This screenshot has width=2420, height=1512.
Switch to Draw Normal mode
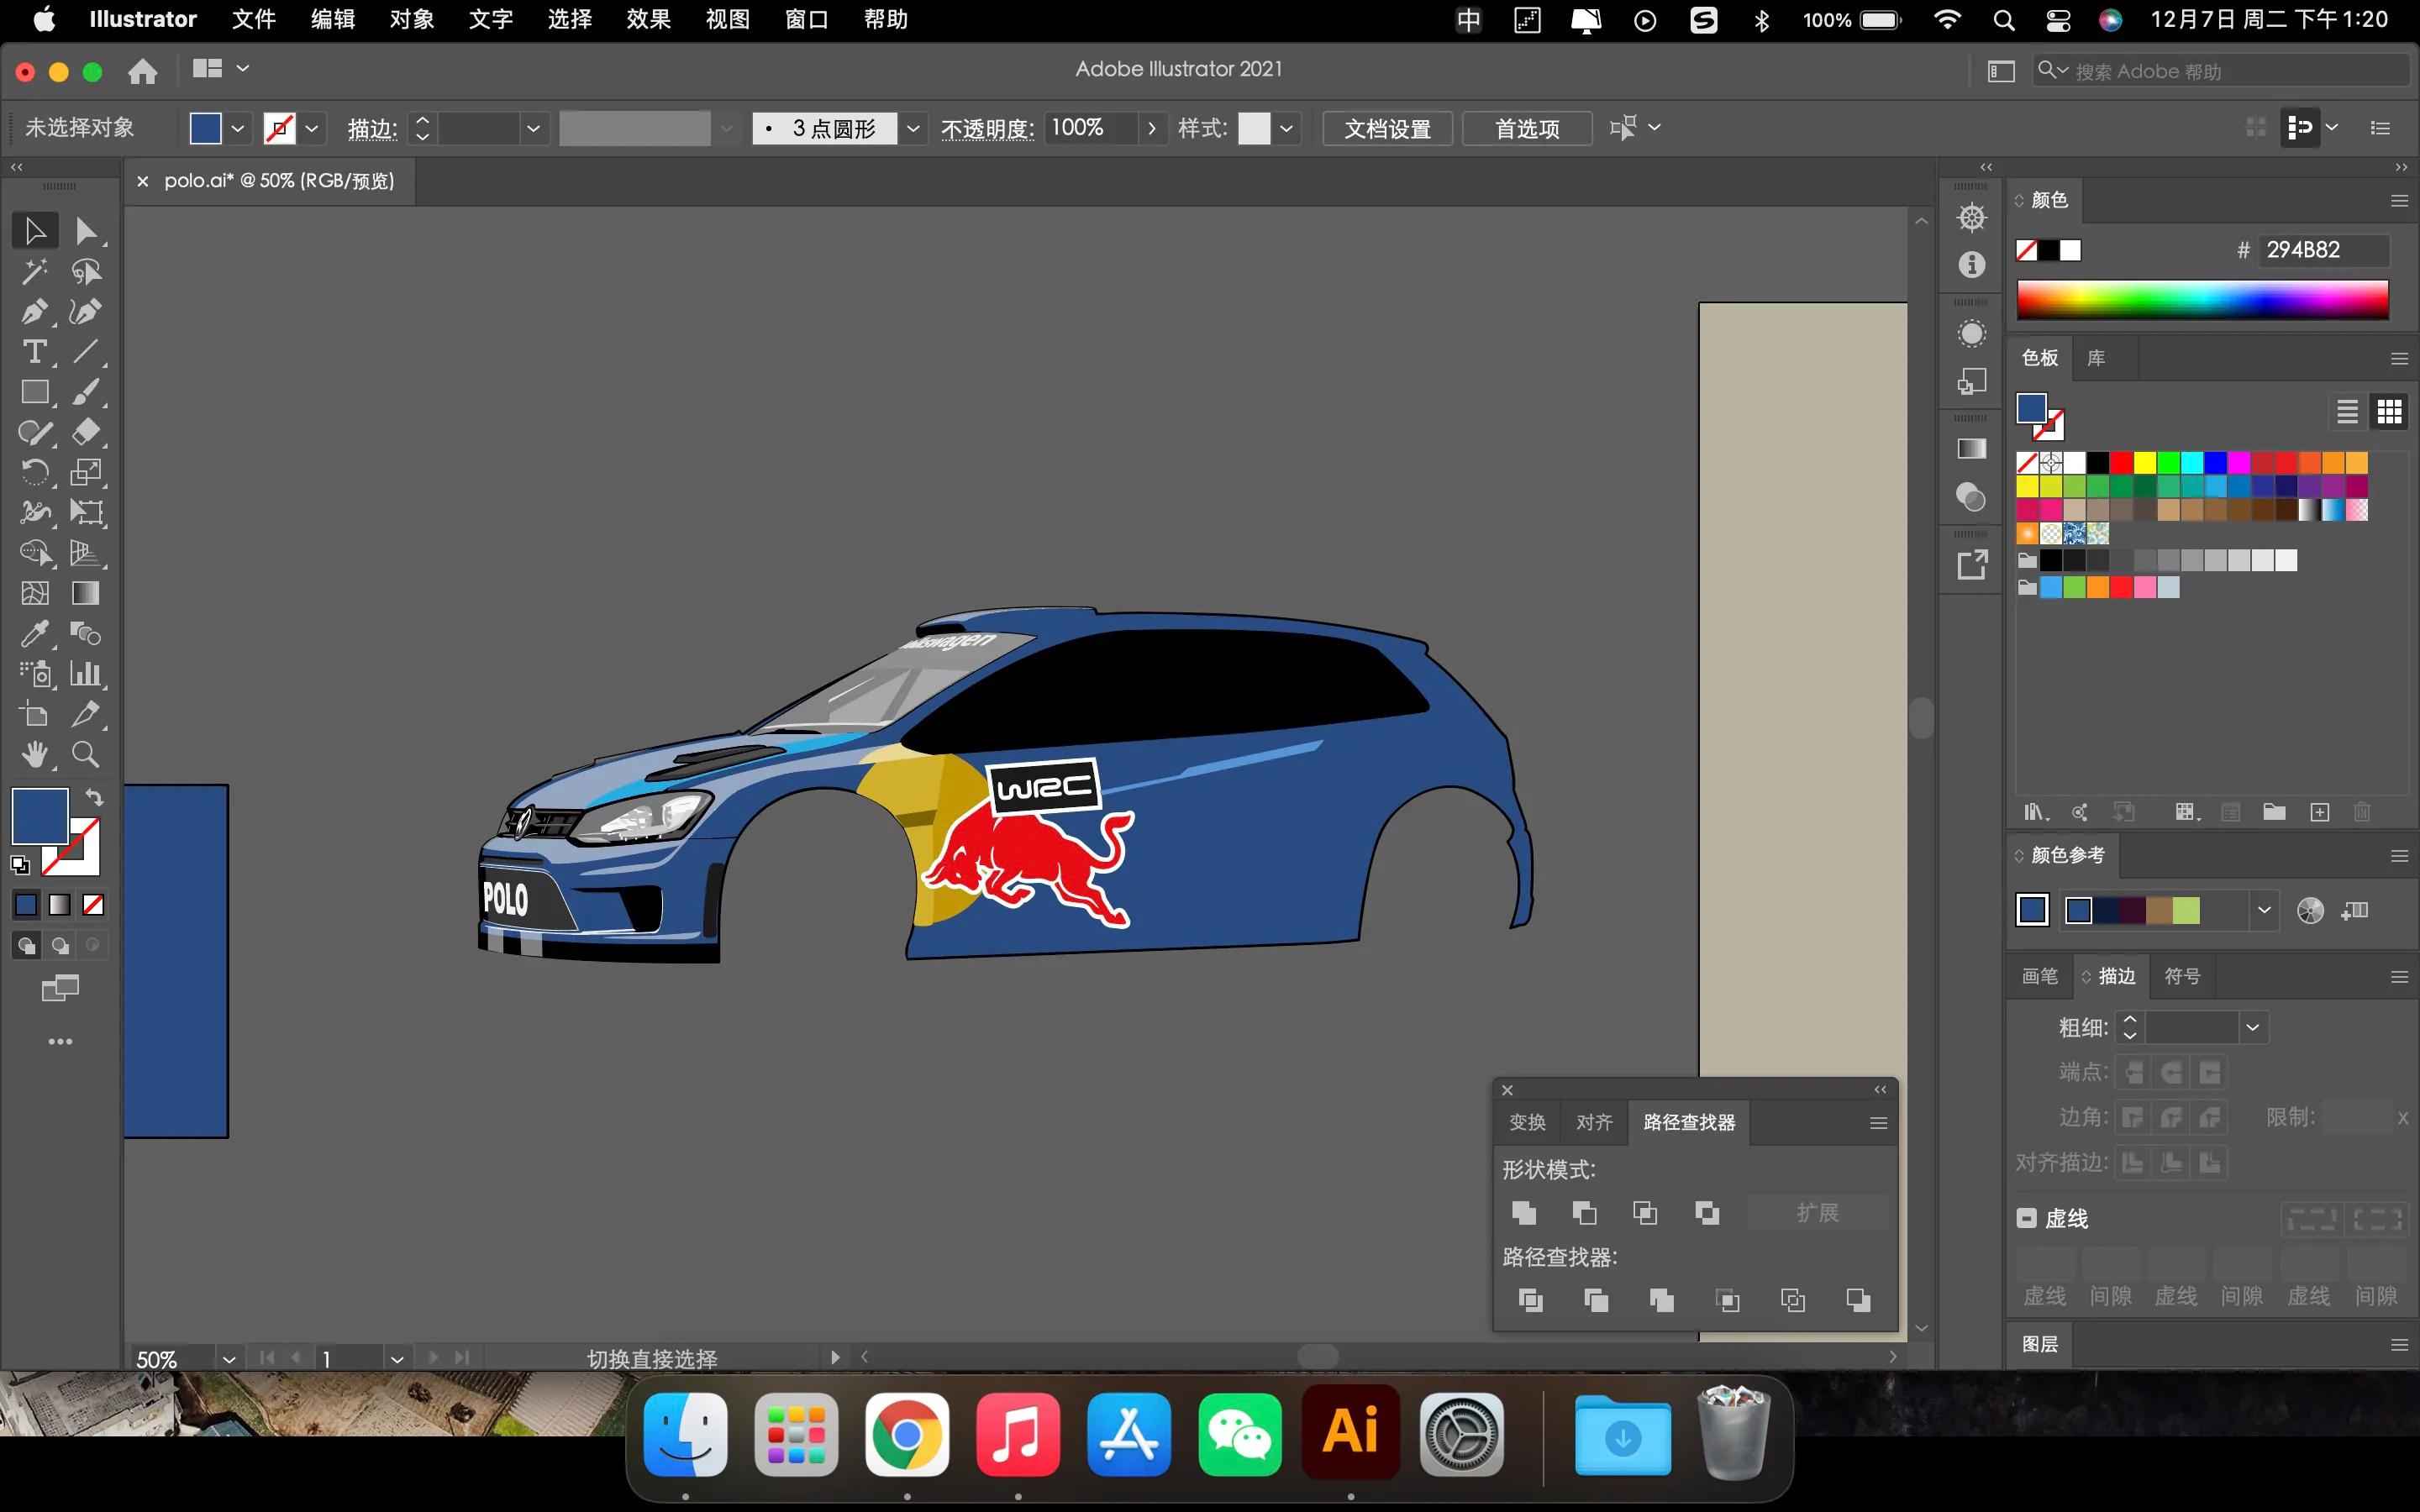[x=27, y=945]
